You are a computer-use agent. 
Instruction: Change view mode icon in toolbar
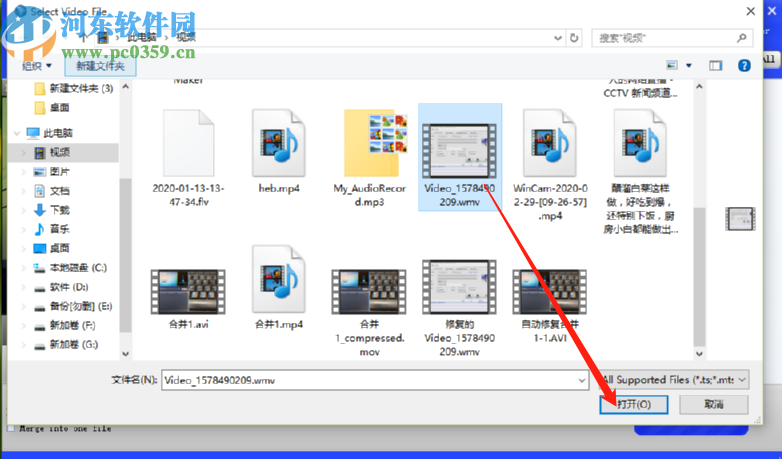click(x=672, y=65)
